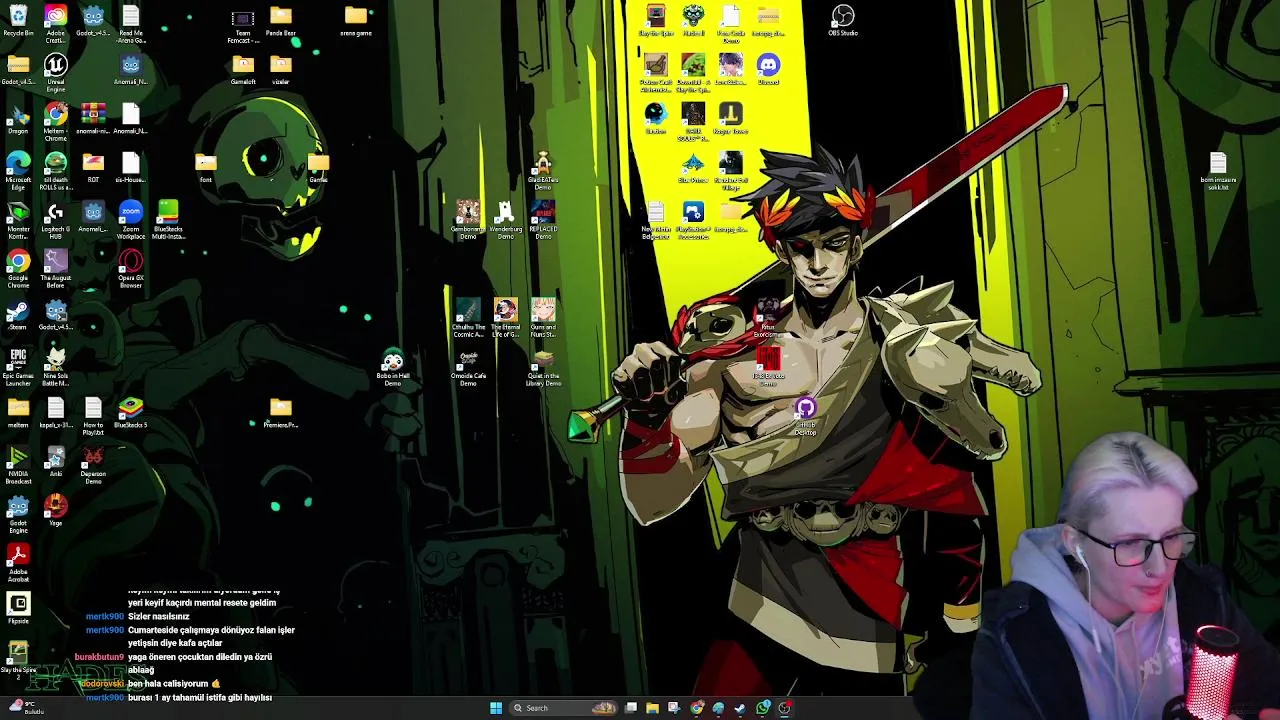Open the Bobo in Hell Demo shortcut
Image resolution: width=1280 pixels, height=720 pixels.
coord(393,366)
